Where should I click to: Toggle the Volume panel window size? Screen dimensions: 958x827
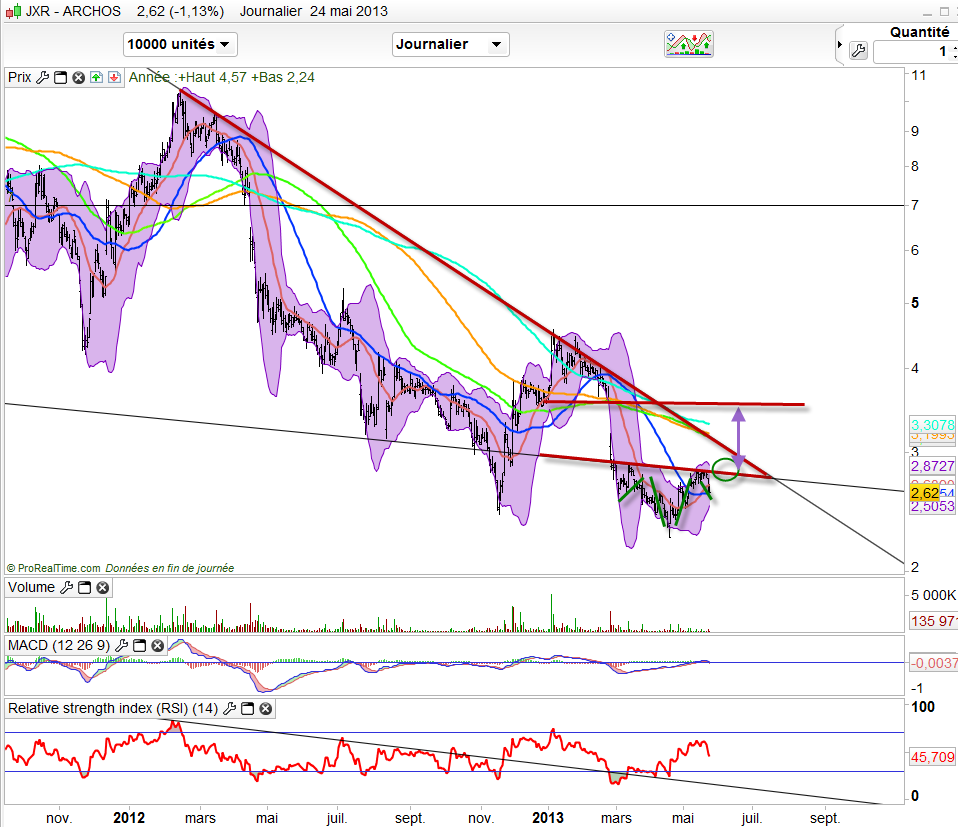[84, 588]
